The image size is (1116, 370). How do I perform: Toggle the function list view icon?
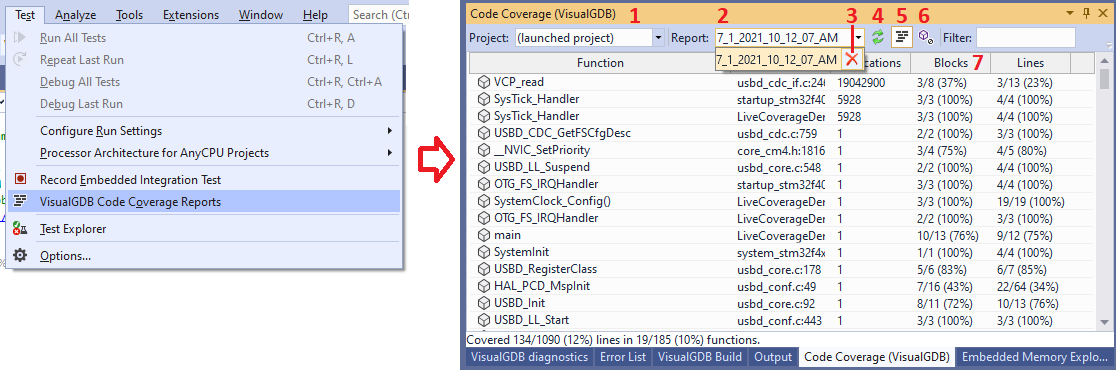point(902,37)
